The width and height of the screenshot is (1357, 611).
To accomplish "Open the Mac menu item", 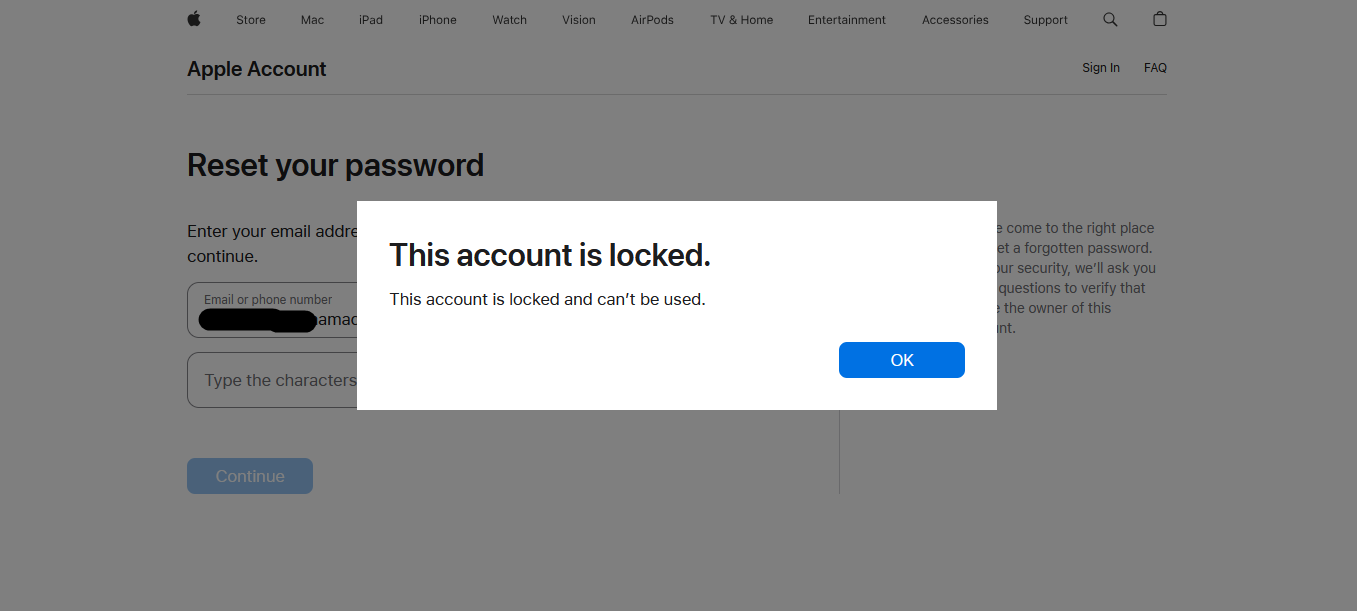I will (312, 20).
